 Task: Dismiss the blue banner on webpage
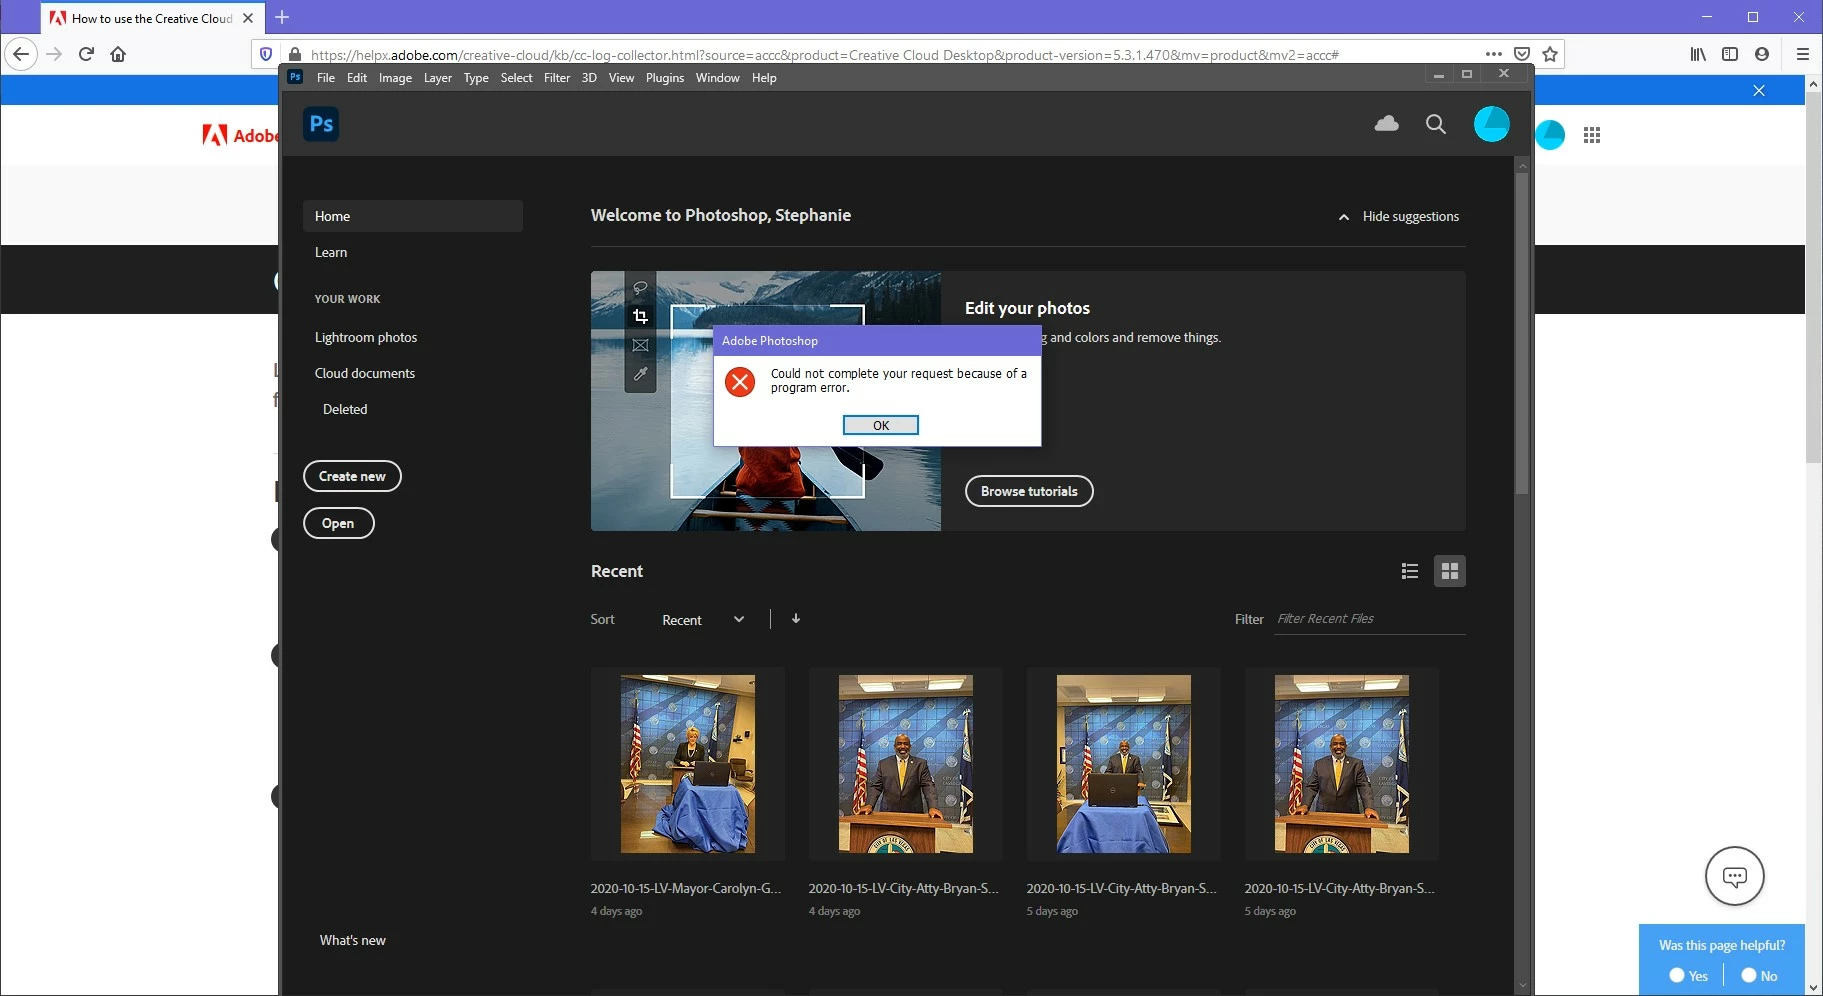tap(1759, 90)
